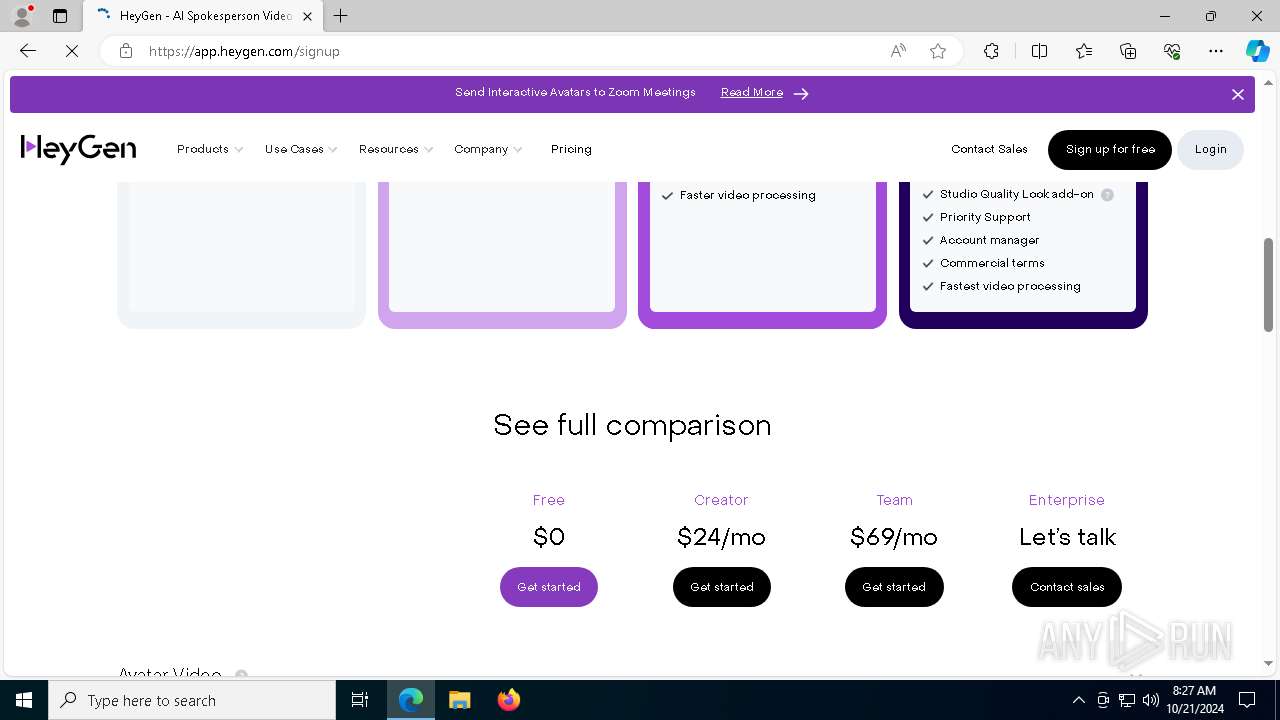The image size is (1280, 720).
Task: Click the address bar URL
Action: tap(244, 51)
